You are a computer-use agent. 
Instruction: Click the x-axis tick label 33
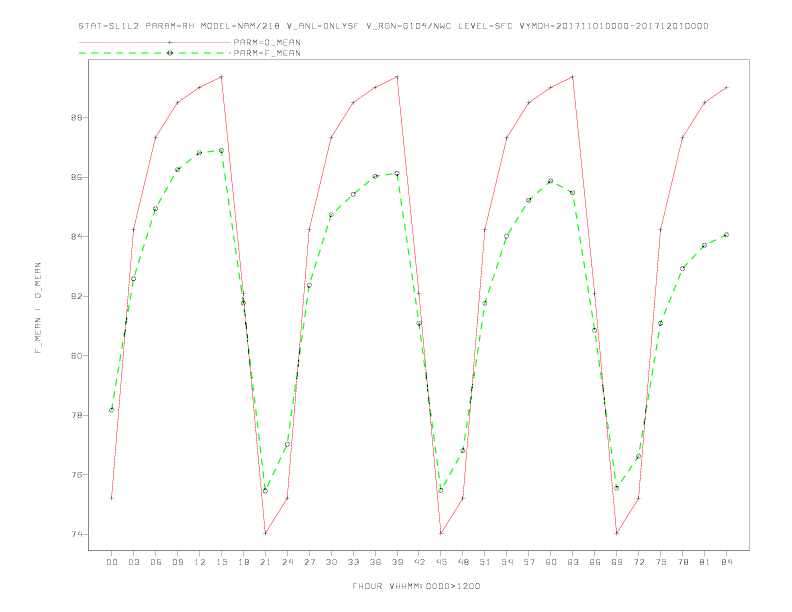pyautogui.click(x=353, y=562)
